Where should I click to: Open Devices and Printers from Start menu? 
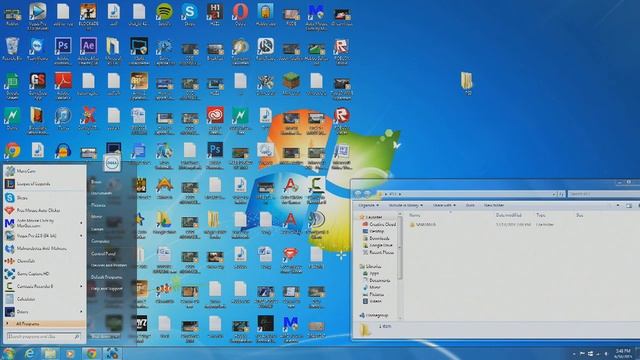point(109,265)
